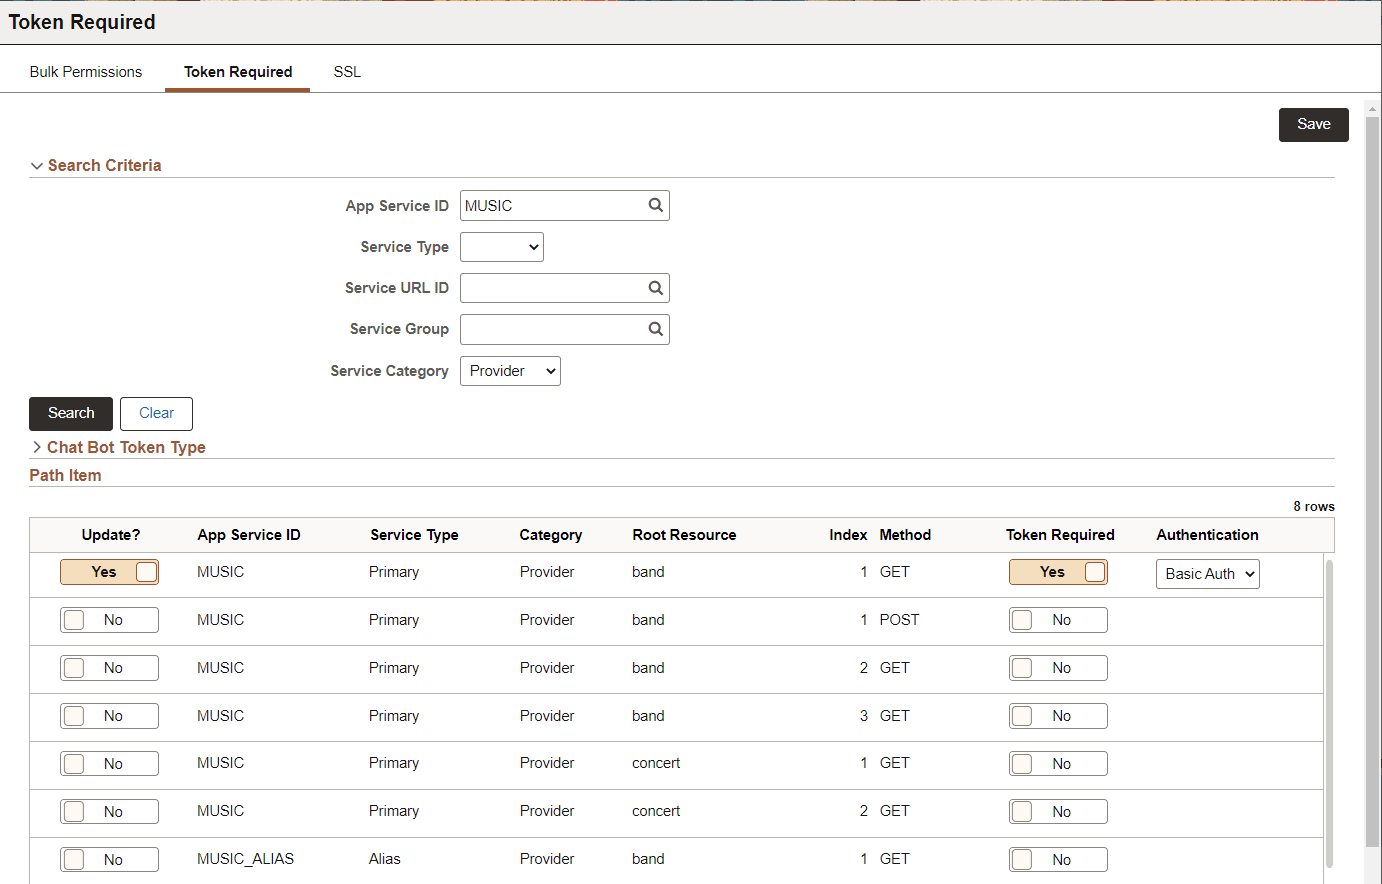1382x884 pixels.
Task: Enable Token Required for the MUSIC_ALIAS row
Action: tap(1058, 860)
